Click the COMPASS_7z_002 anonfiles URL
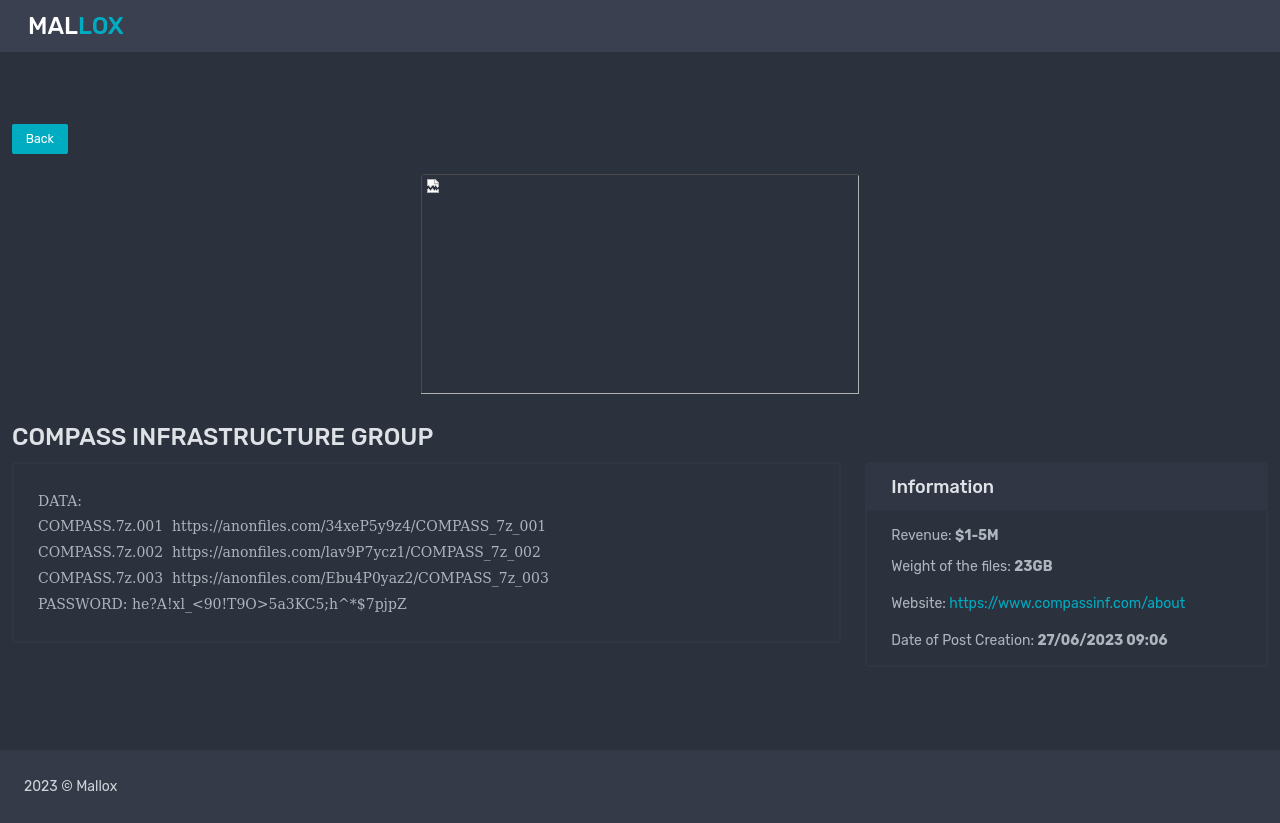Image resolution: width=1280 pixels, height=823 pixels. coord(356,552)
